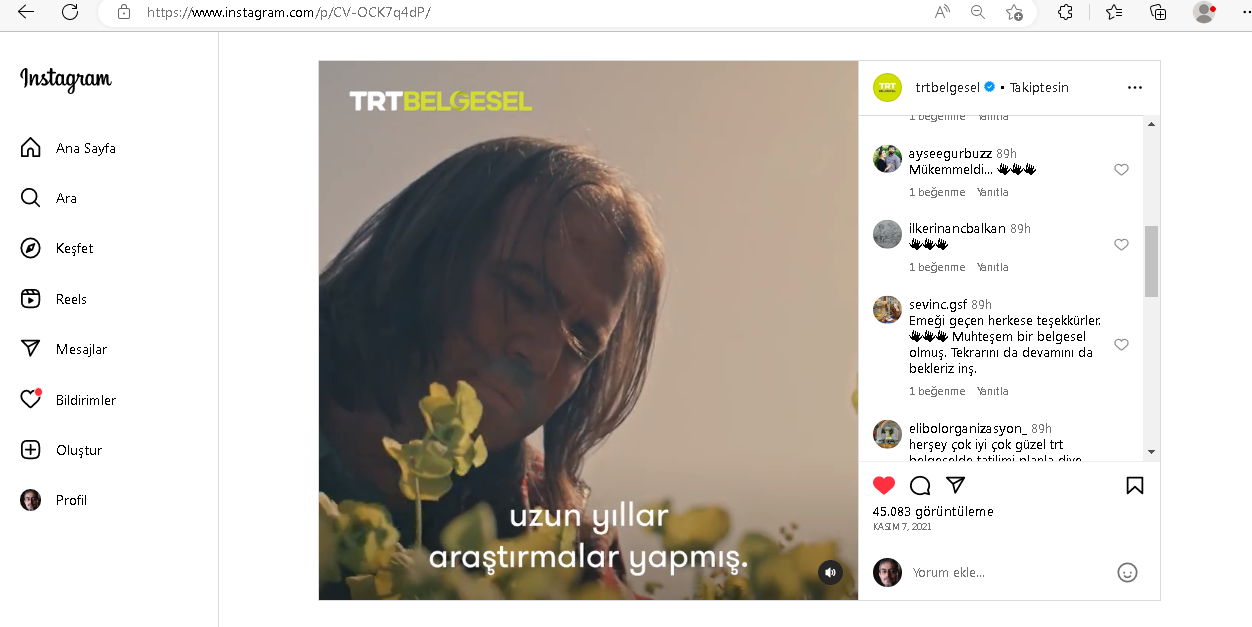Open the comment bubble icon under post
Viewport: 1252px width, 627px height.
[920, 486]
